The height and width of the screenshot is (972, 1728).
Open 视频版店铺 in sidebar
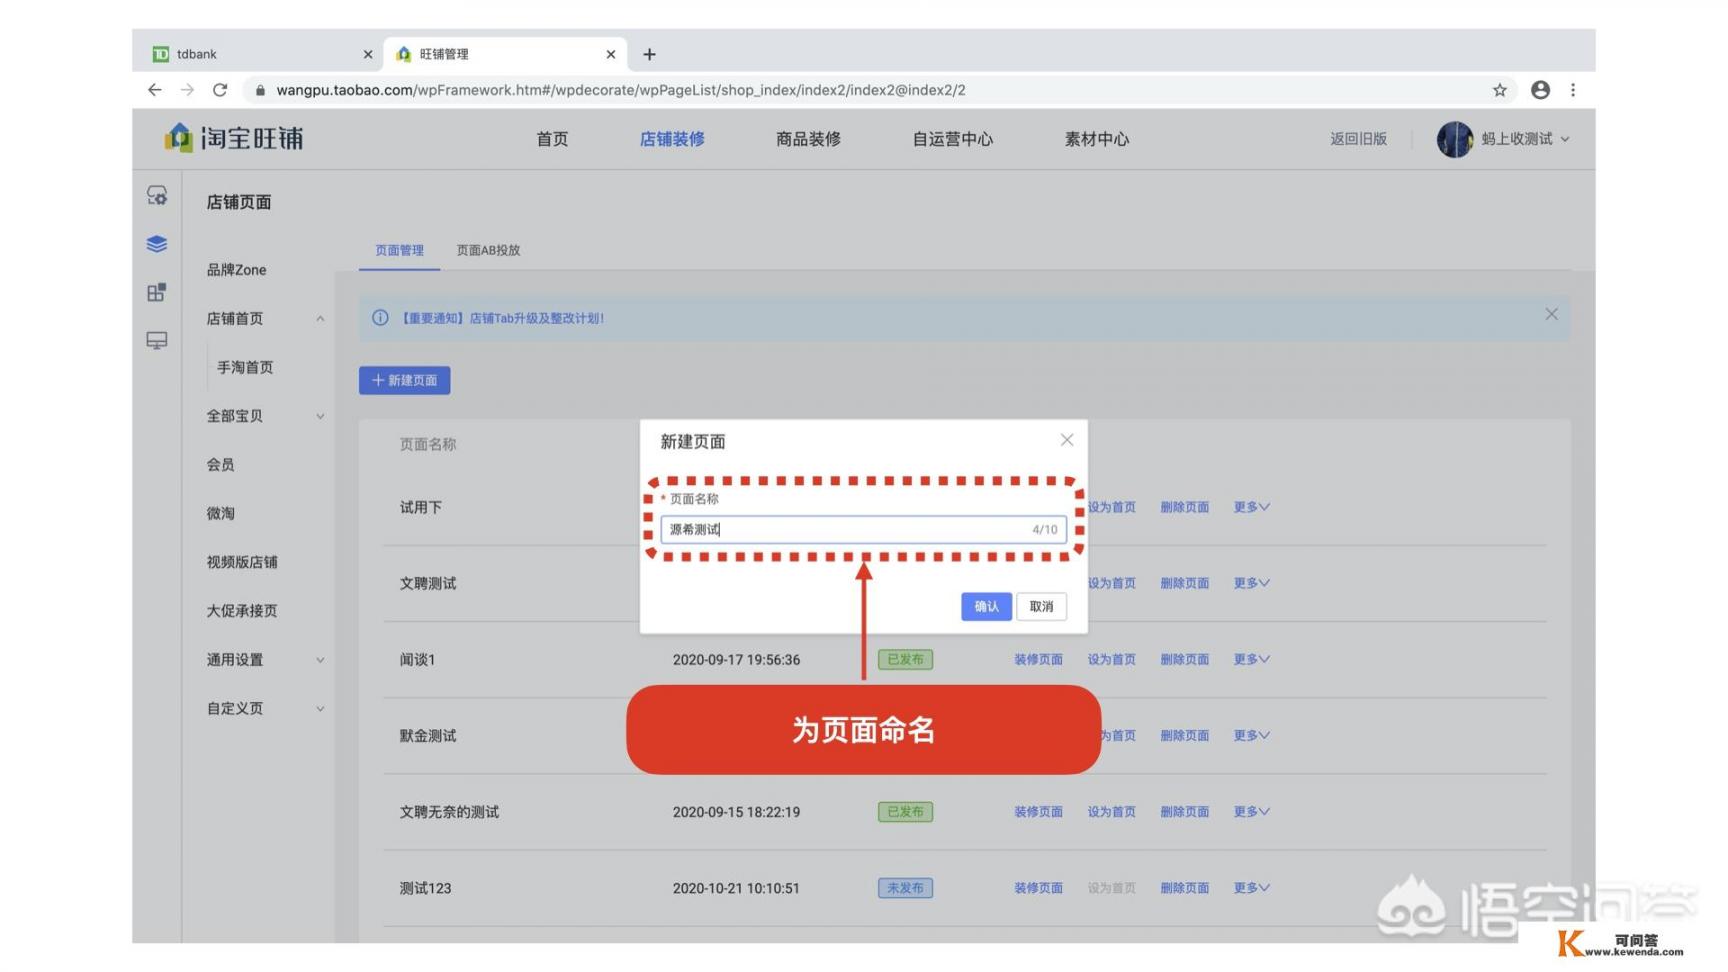(242, 562)
